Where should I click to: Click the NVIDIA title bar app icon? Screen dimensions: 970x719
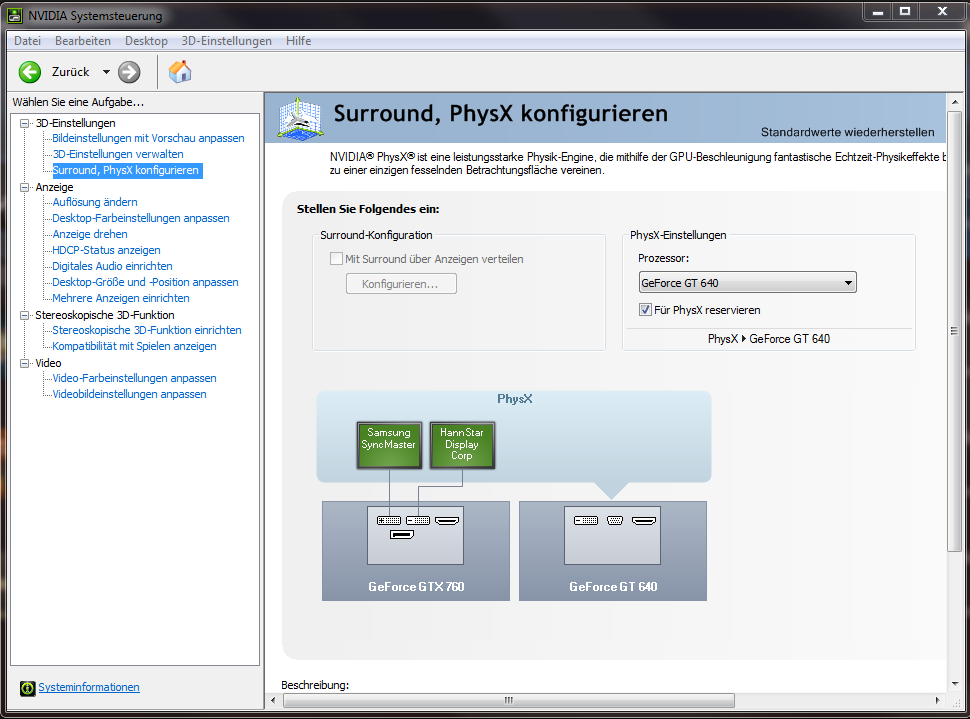[15, 15]
